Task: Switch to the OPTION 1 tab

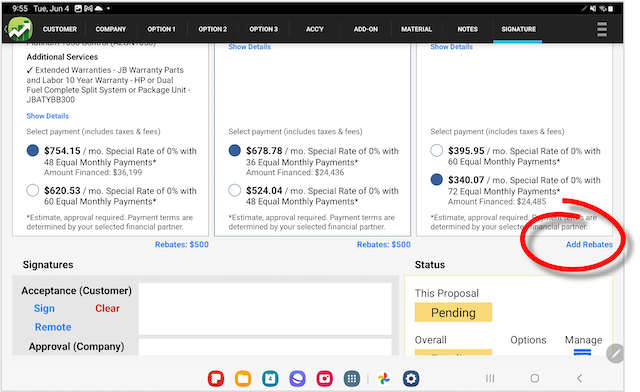Action: (161, 29)
